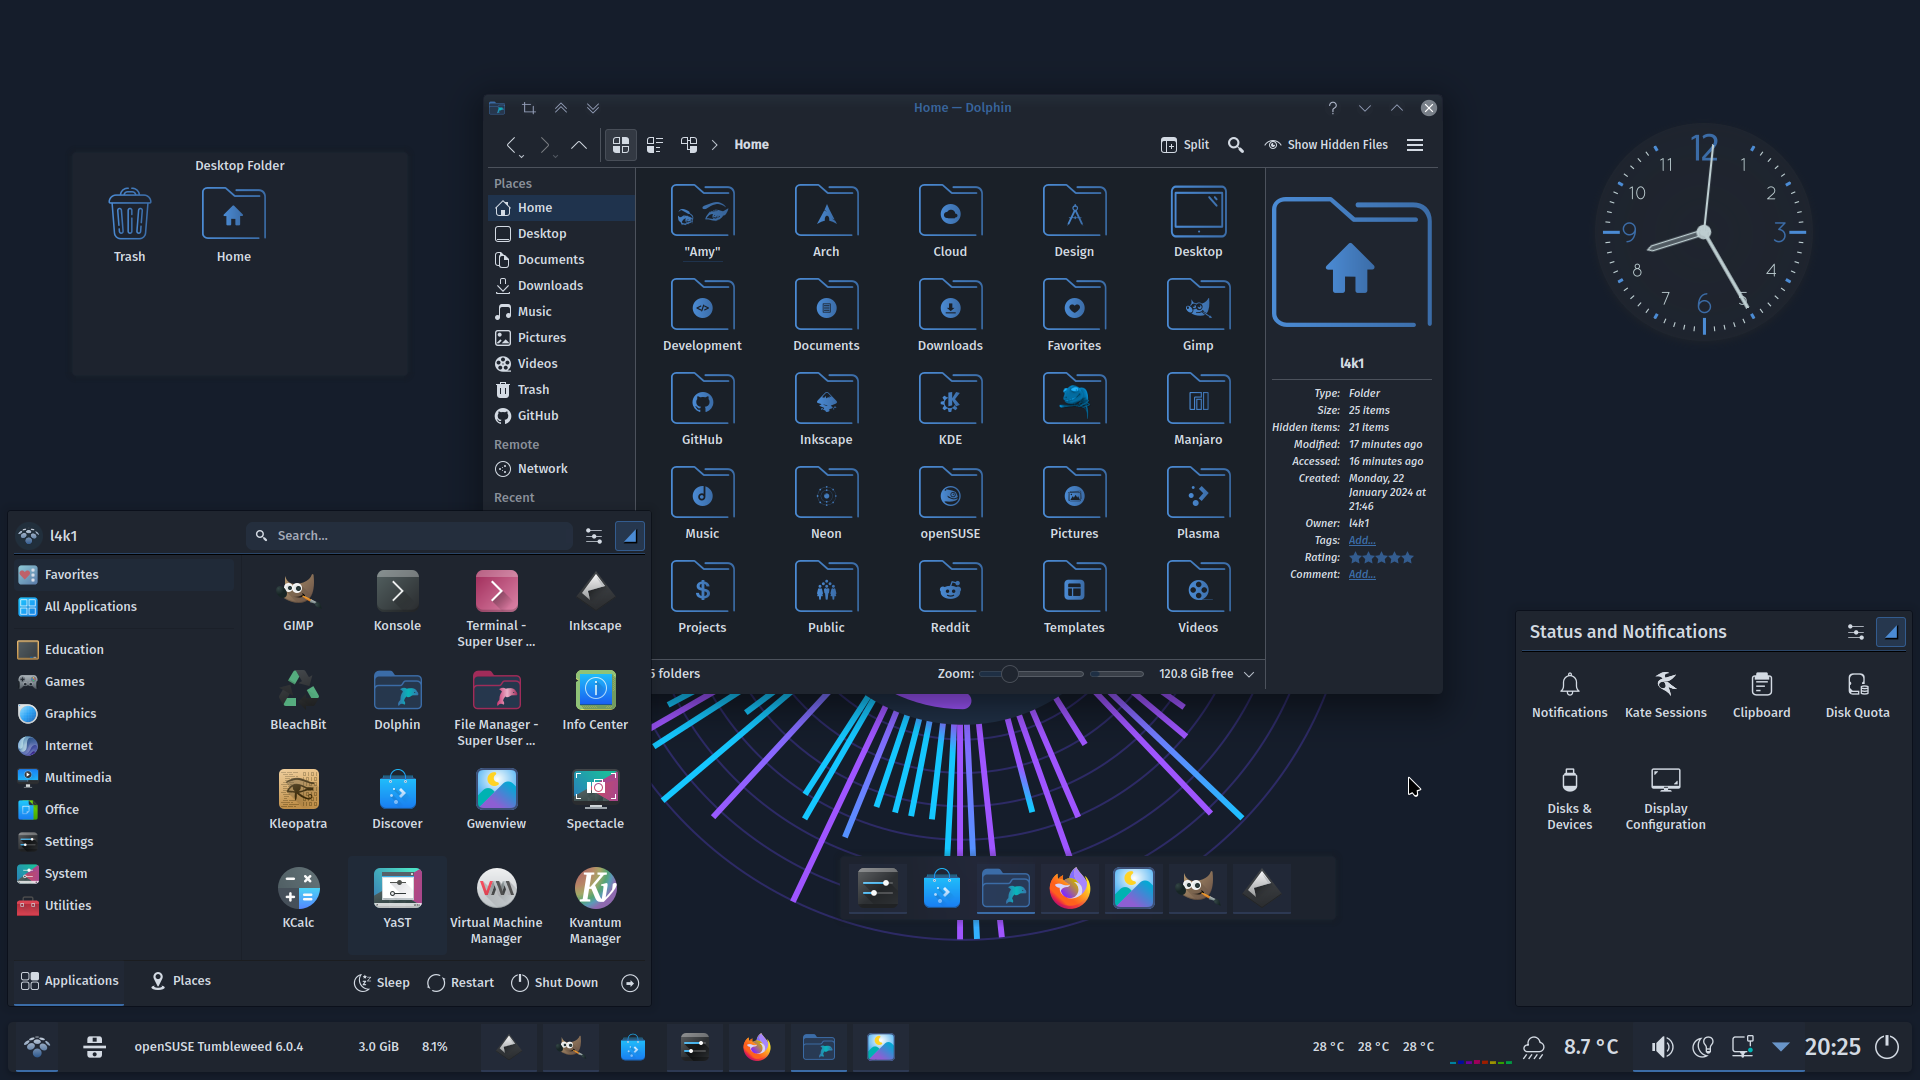Switch Dolphin to Compact view mode
Screen dimensions: 1920x1080
tap(655, 145)
